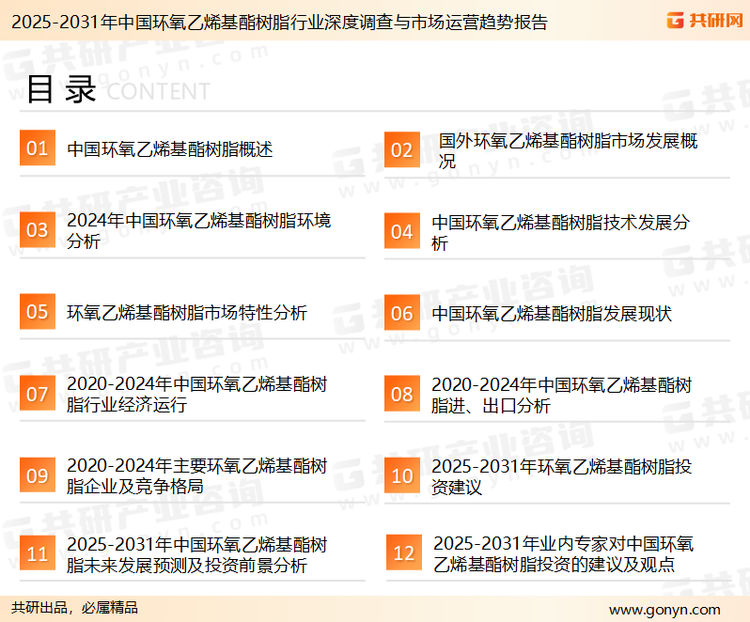Click the orange 02 number badge
750x622 pixels.
pos(402,150)
